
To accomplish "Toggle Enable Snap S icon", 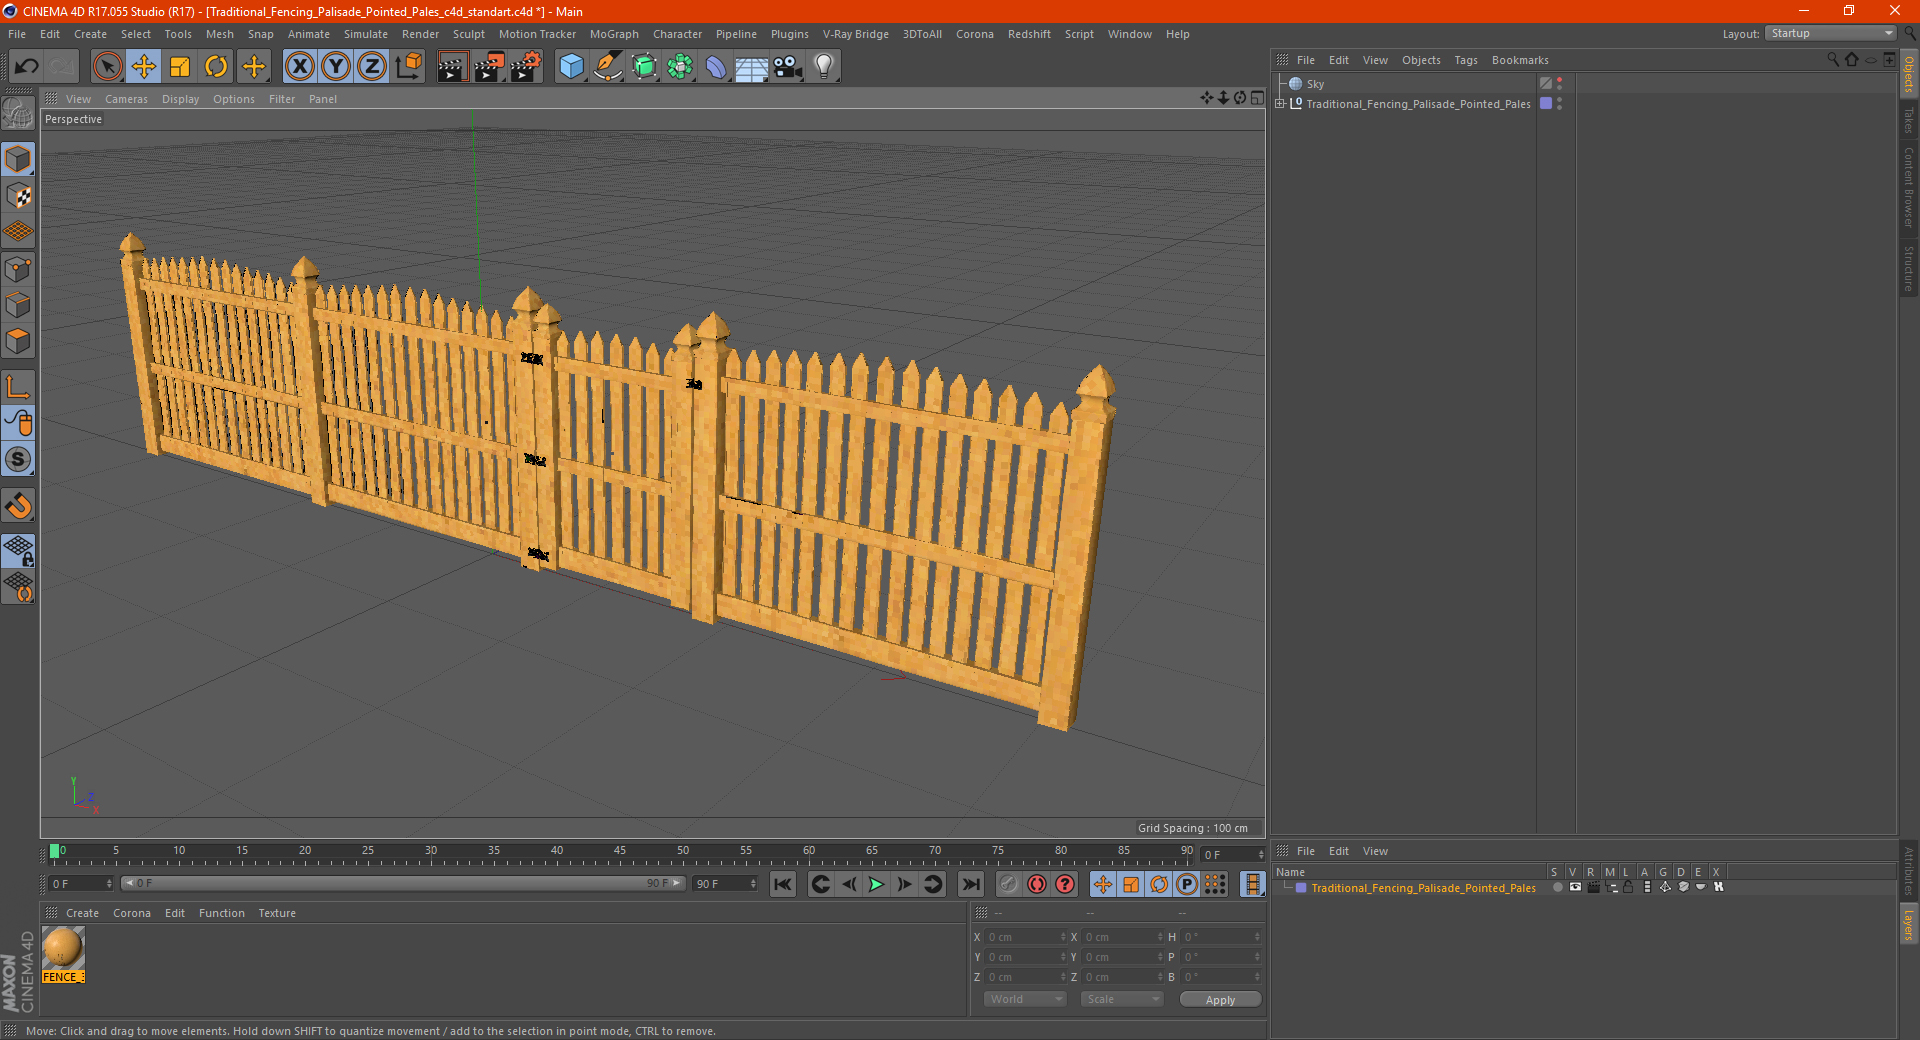I will click(18, 460).
